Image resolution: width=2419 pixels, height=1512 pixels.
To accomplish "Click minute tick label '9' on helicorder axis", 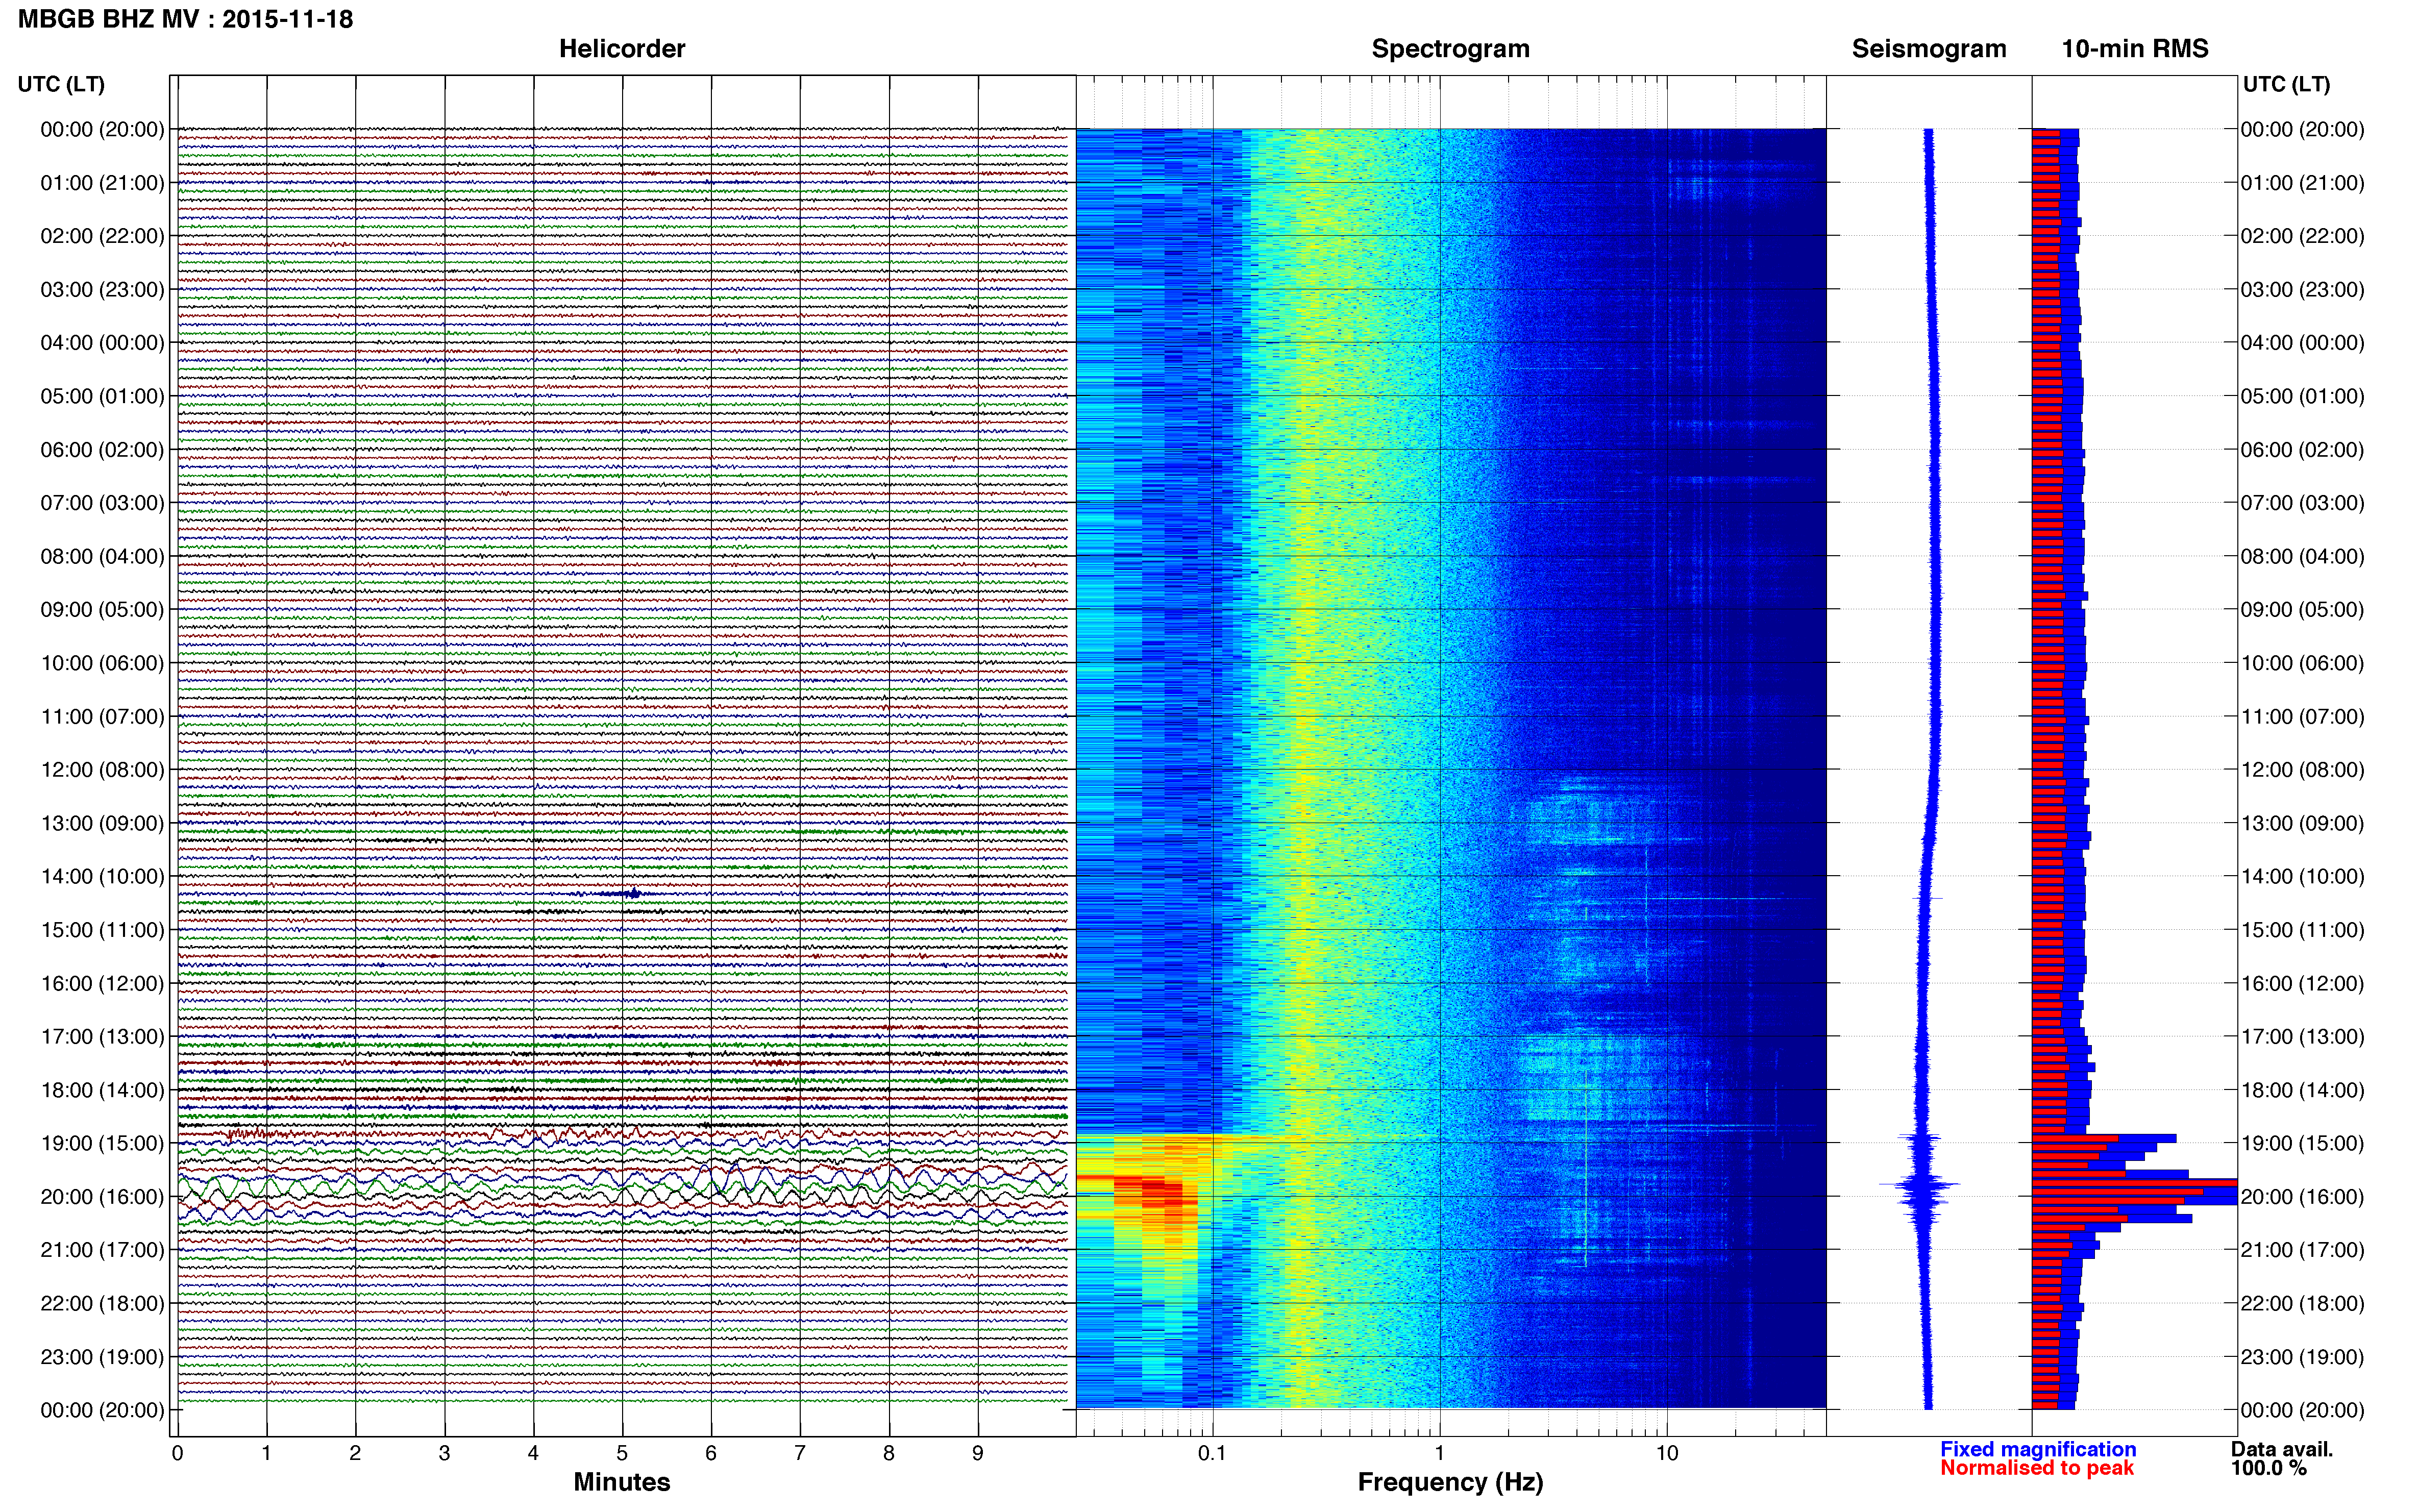I will tap(978, 1453).
